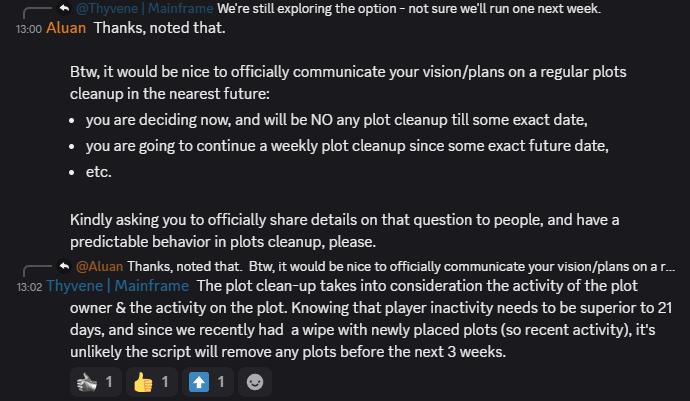The width and height of the screenshot is (690, 401).
Task: Click the 13:02 message timestamp
Action: (x=28, y=287)
